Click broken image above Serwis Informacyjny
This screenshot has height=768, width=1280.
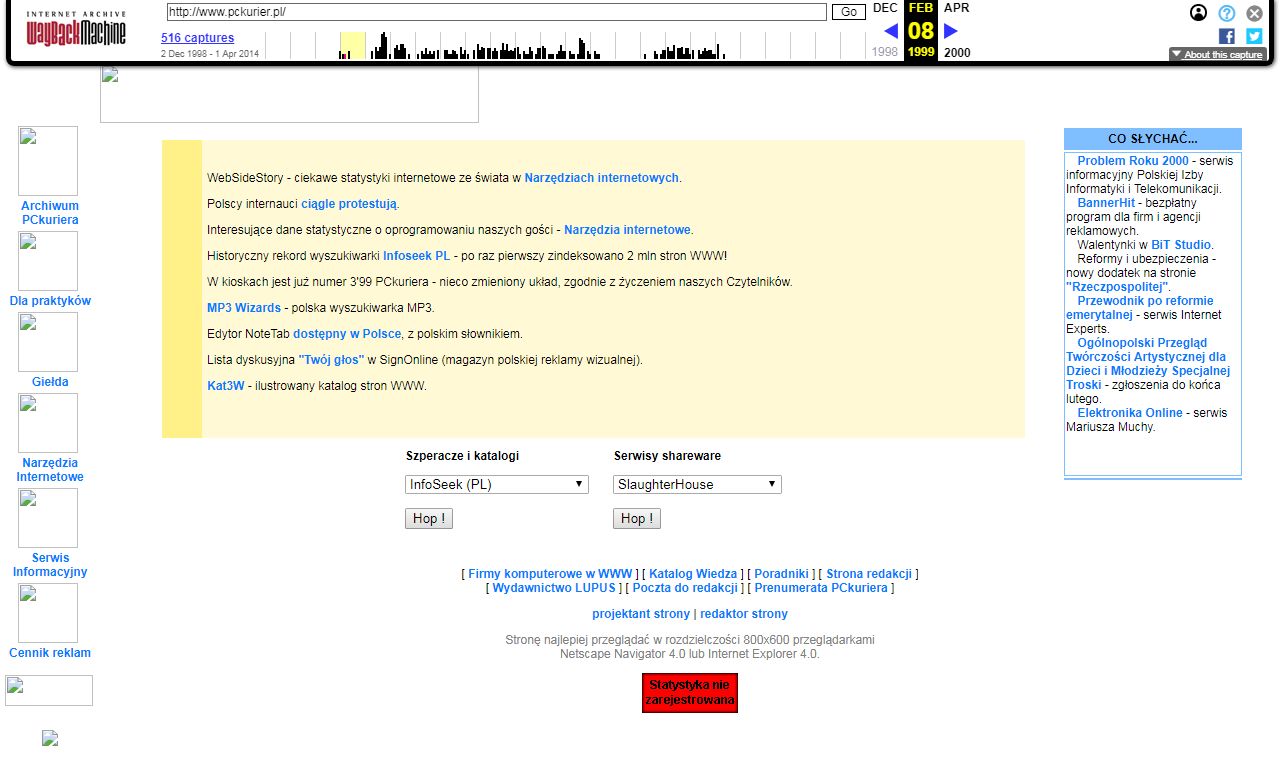coord(48,518)
